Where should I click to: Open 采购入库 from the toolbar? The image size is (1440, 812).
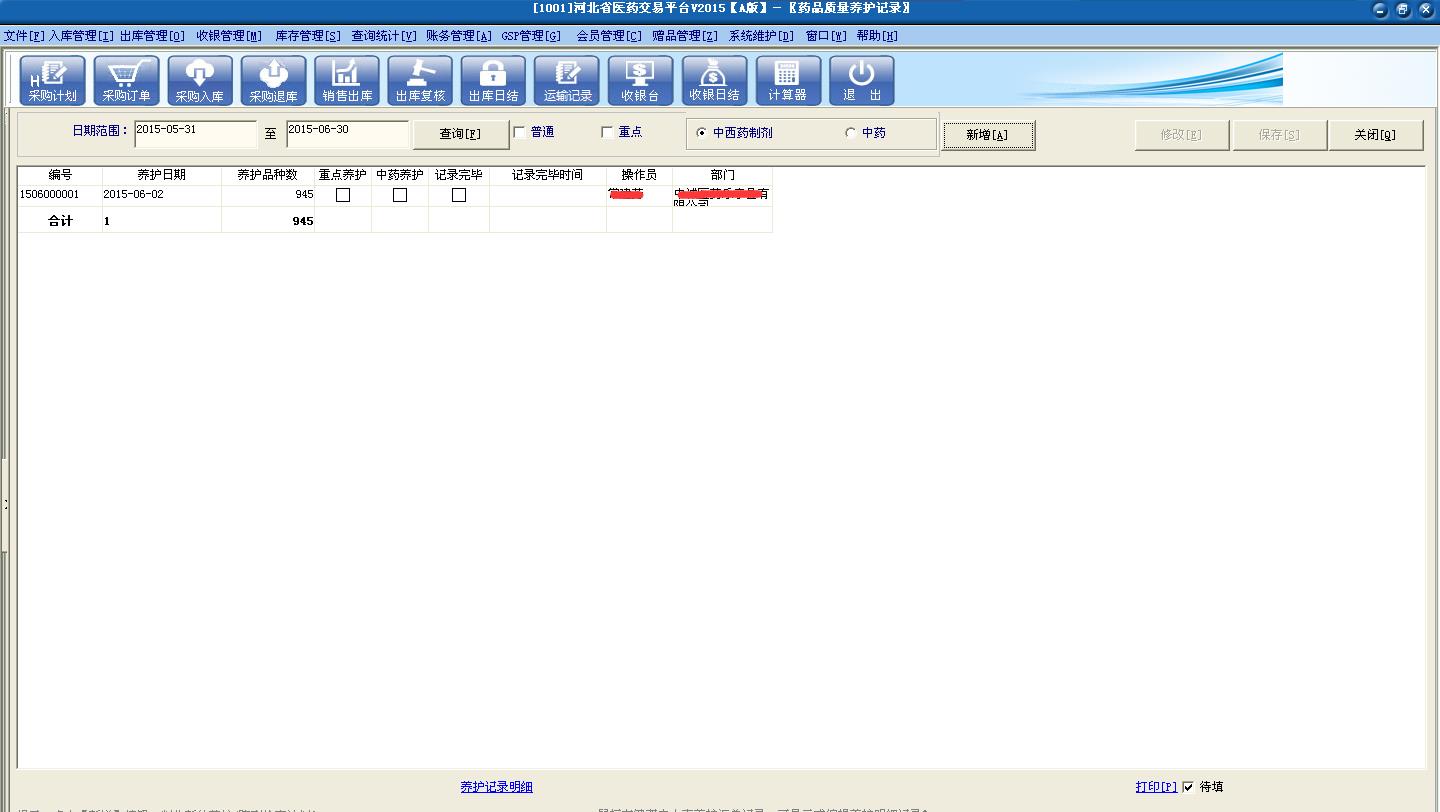200,81
